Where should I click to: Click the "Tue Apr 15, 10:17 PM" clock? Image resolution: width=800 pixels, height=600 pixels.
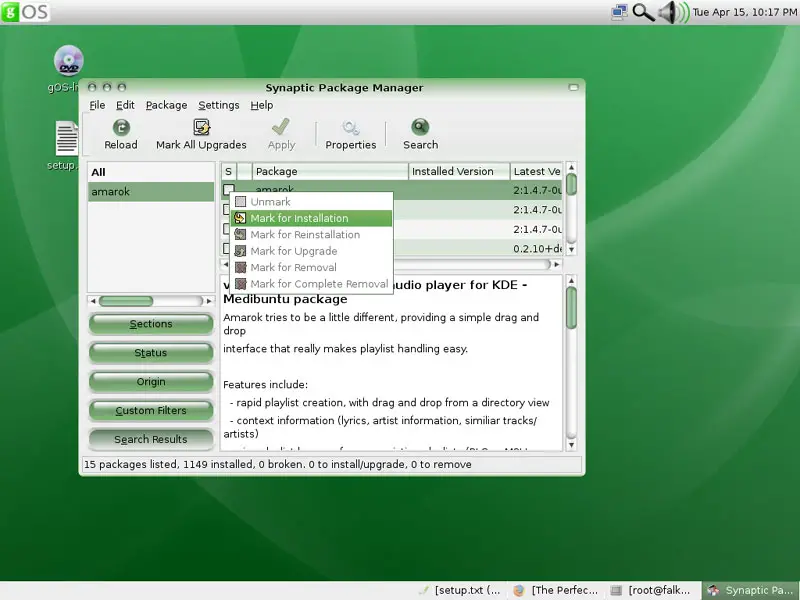click(744, 12)
